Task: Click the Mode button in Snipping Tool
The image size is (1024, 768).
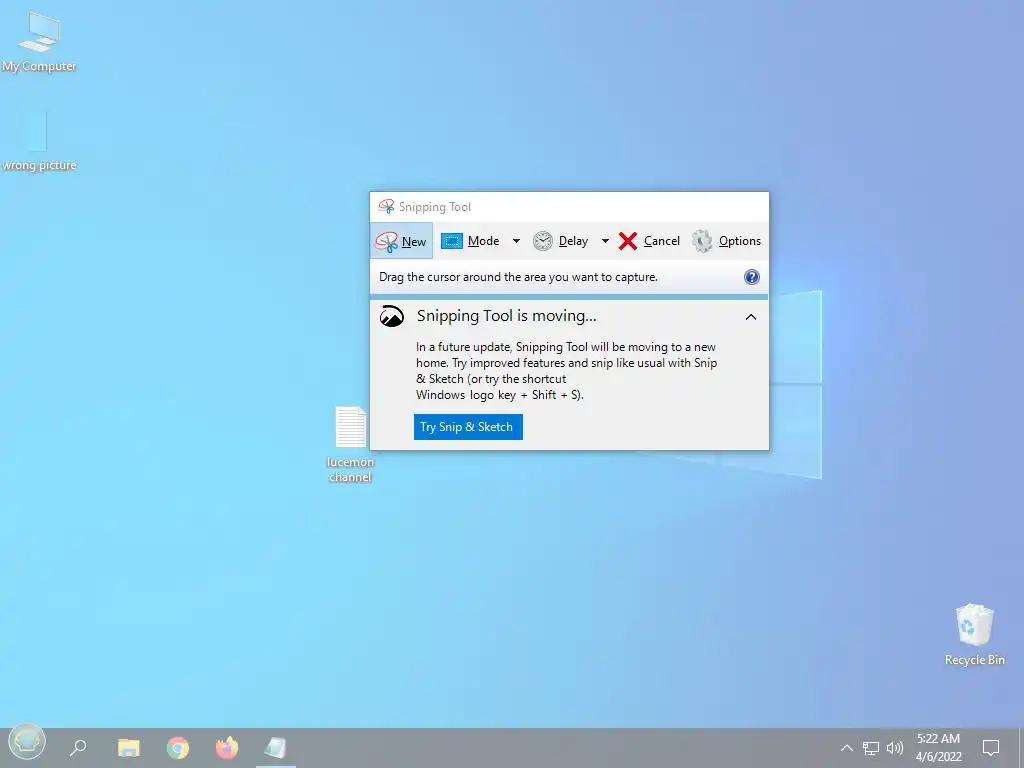Action: point(470,241)
